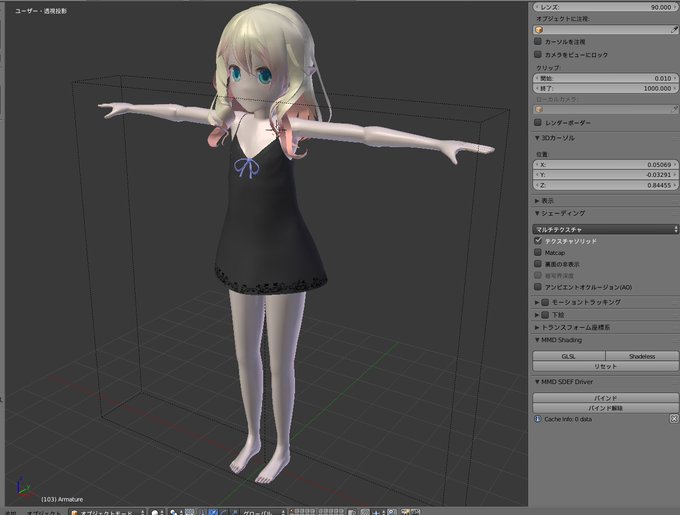Image resolution: width=680 pixels, height=515 pixels.
Task: Click the (103) Armature label in viewport
Action: pyautogui.click(x=62, y=499)
